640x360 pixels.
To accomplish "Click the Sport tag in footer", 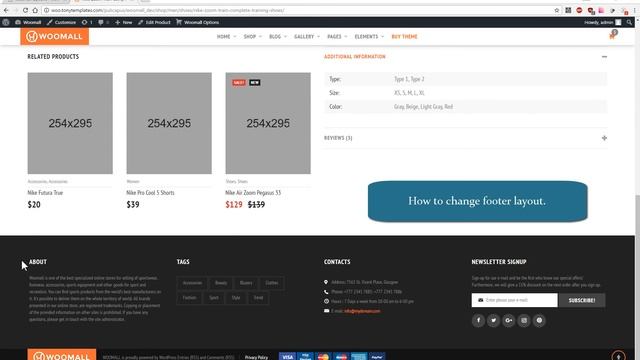I will (x=214, y=298).
